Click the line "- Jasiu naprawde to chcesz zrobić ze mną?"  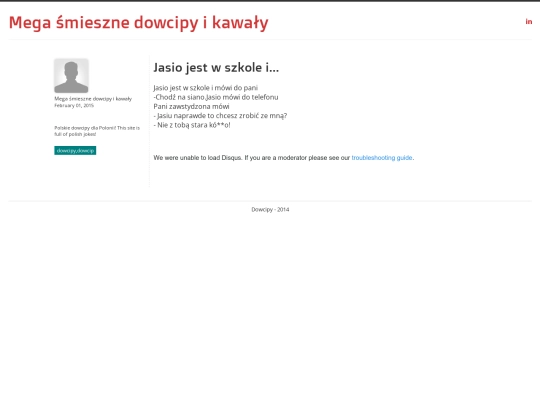pos(220,116)
